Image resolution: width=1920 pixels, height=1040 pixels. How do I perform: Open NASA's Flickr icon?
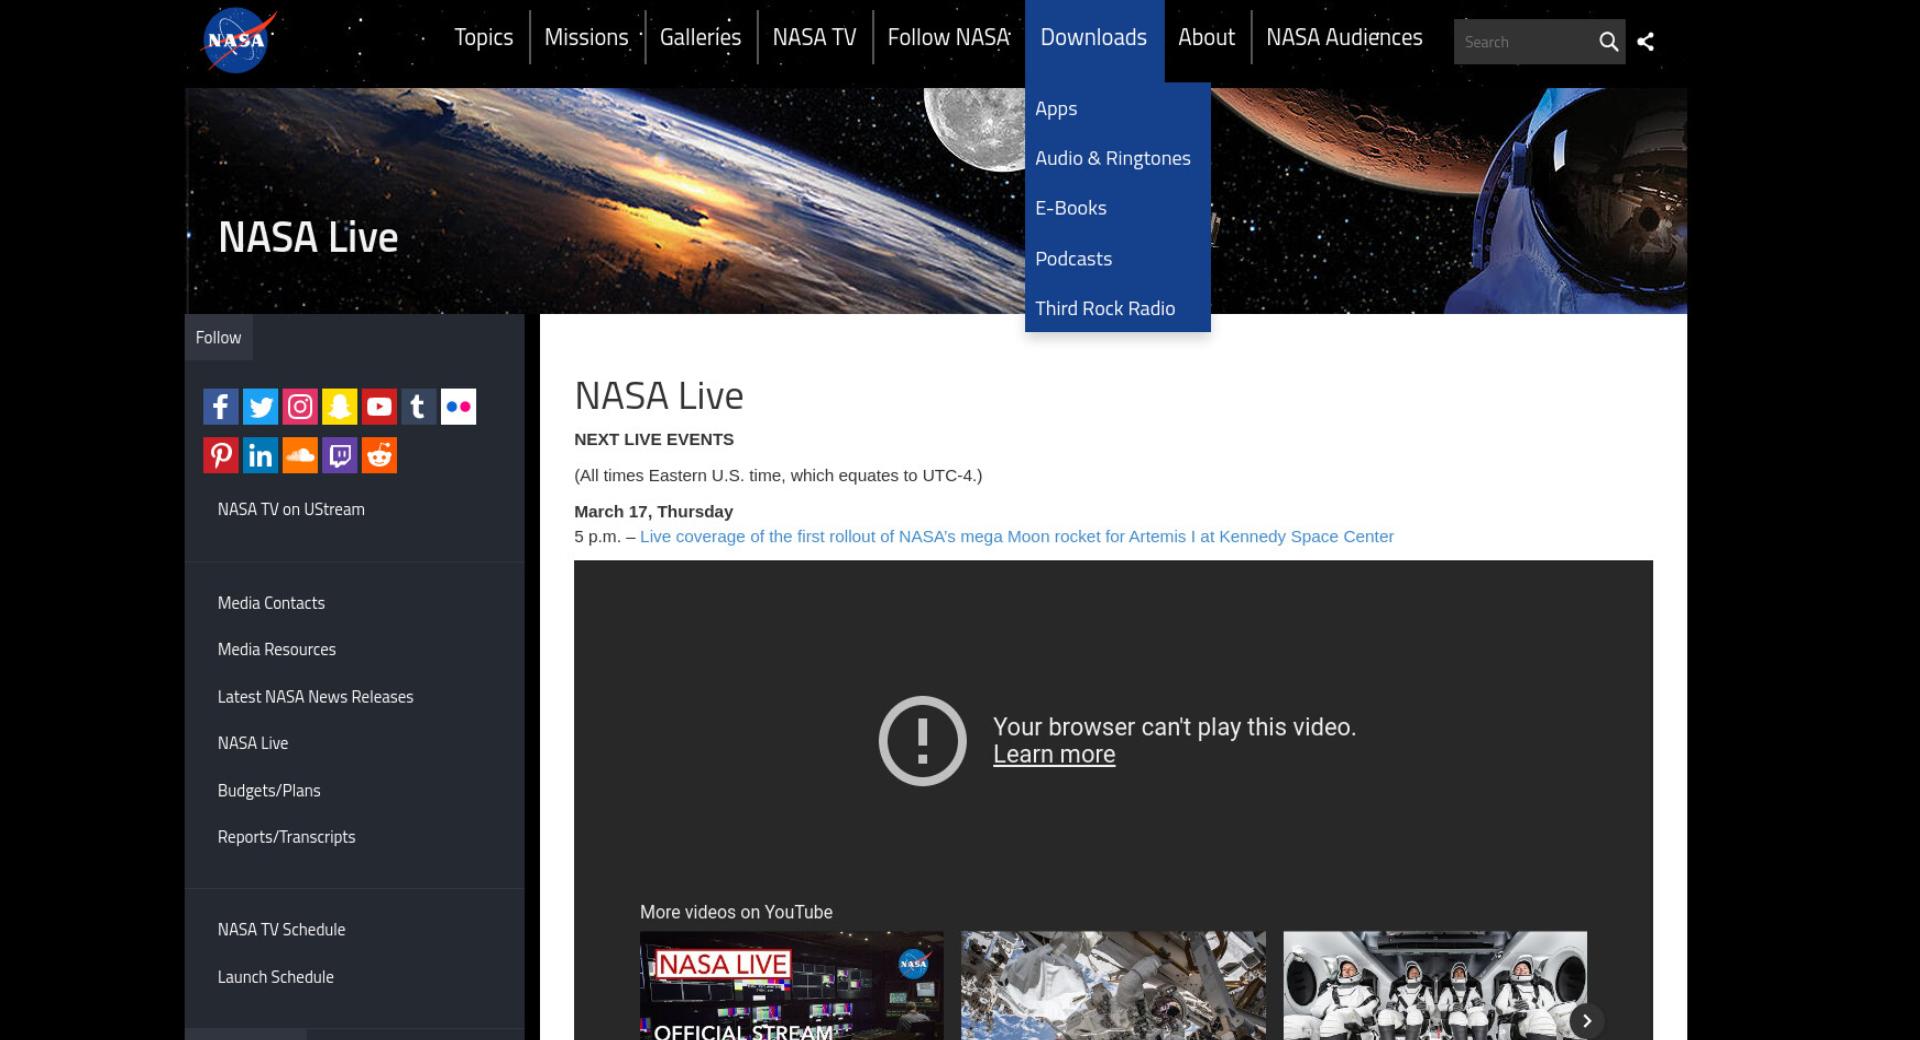458,406
